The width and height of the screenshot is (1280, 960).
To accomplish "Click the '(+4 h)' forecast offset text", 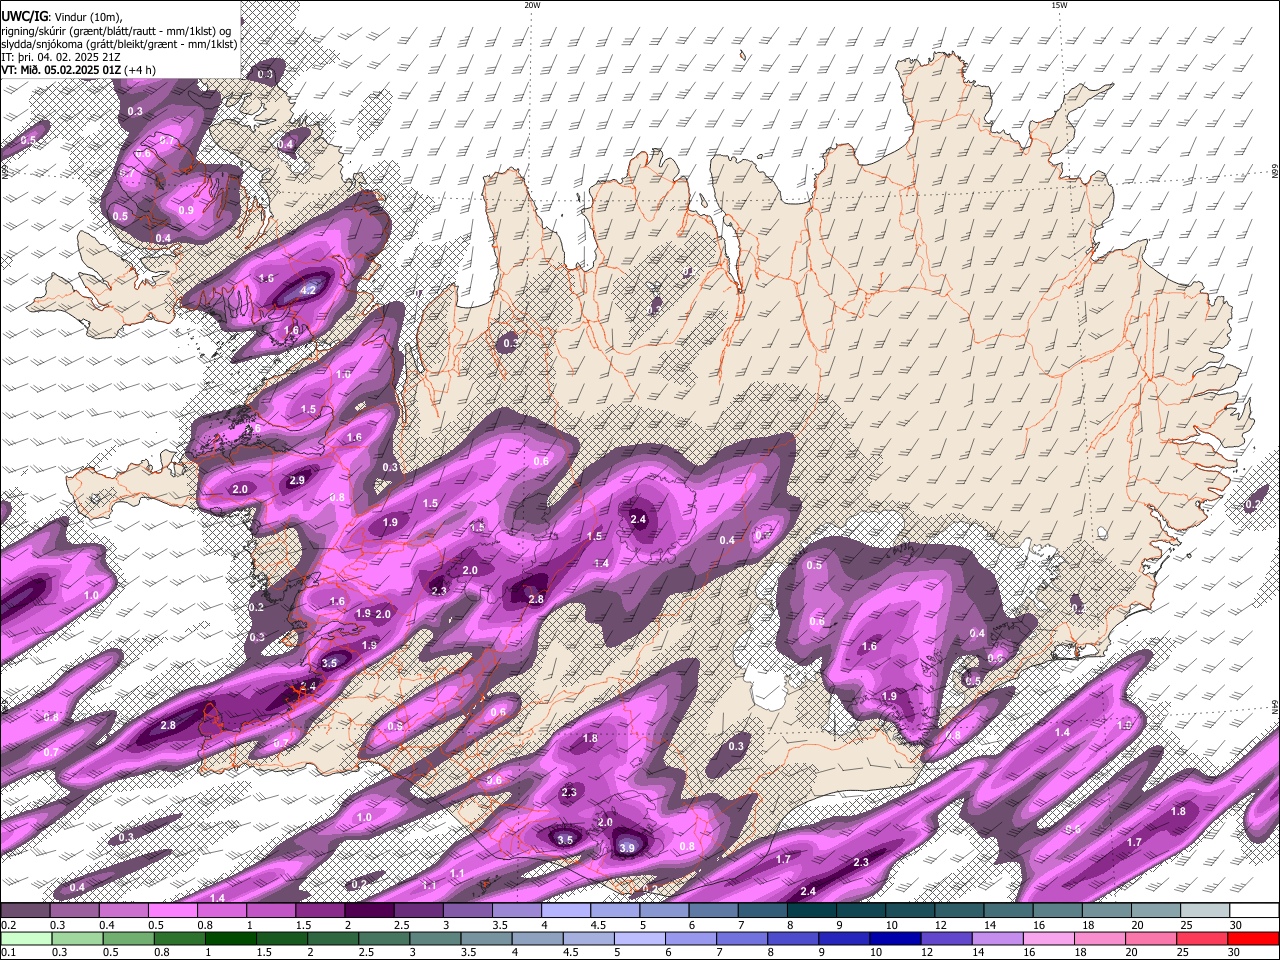I will point(141,70).
